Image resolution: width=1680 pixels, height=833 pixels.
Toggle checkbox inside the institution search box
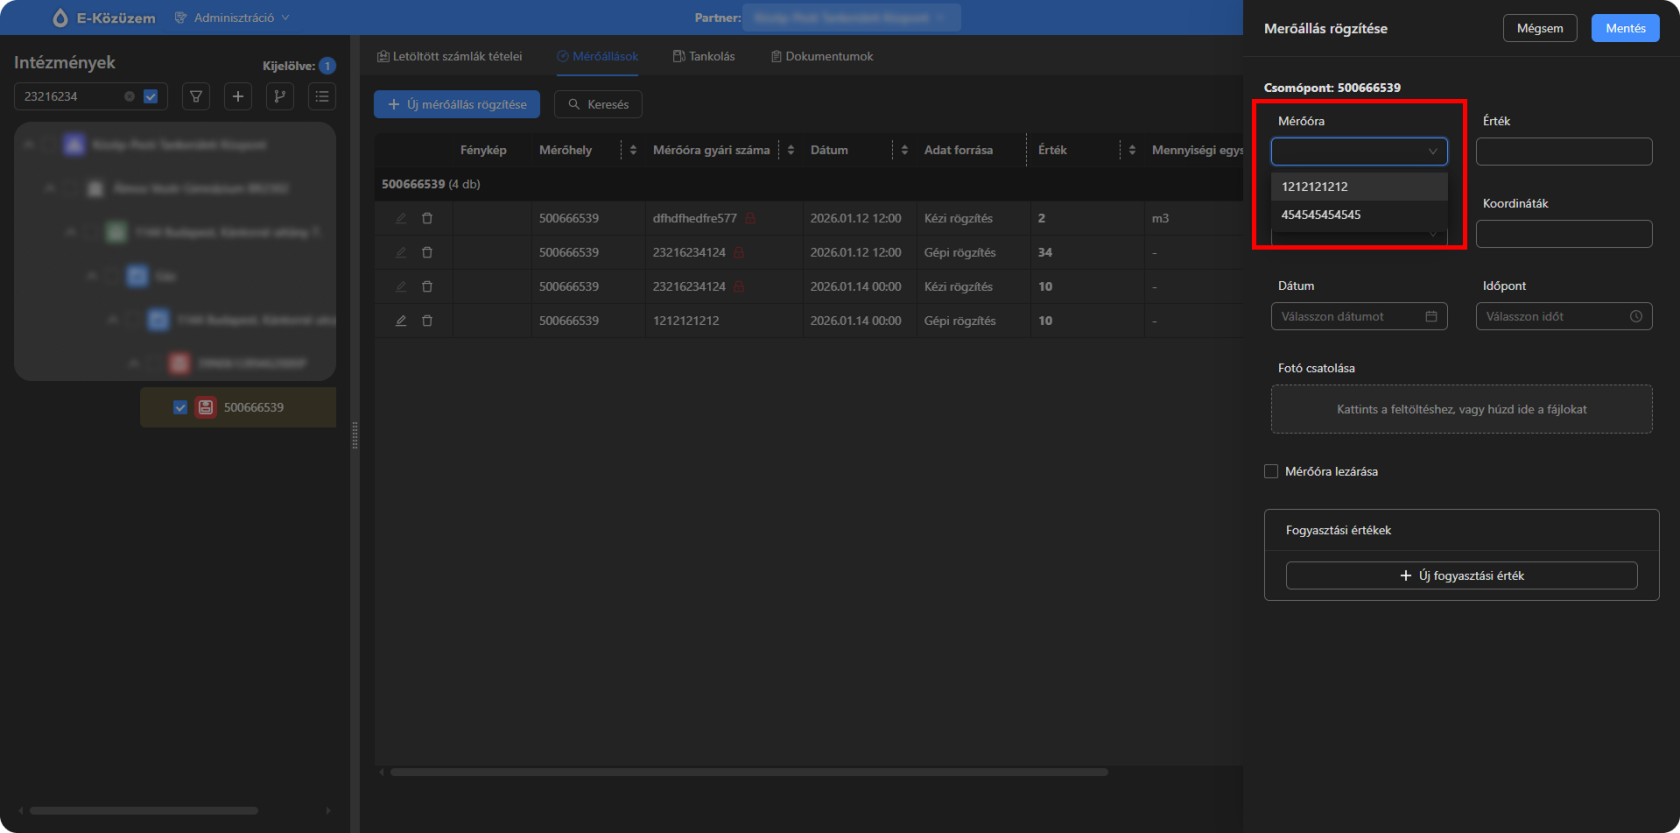point(151,97)
